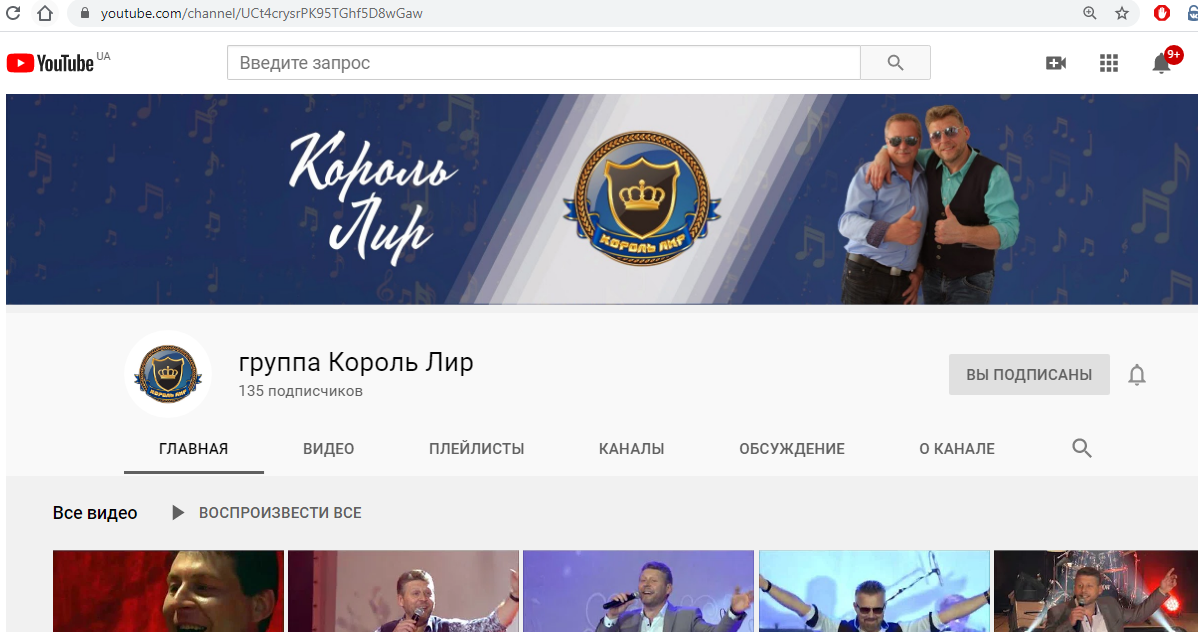Click the channel name группа Король Лир
1198x632 pixels.
point(355,362)
